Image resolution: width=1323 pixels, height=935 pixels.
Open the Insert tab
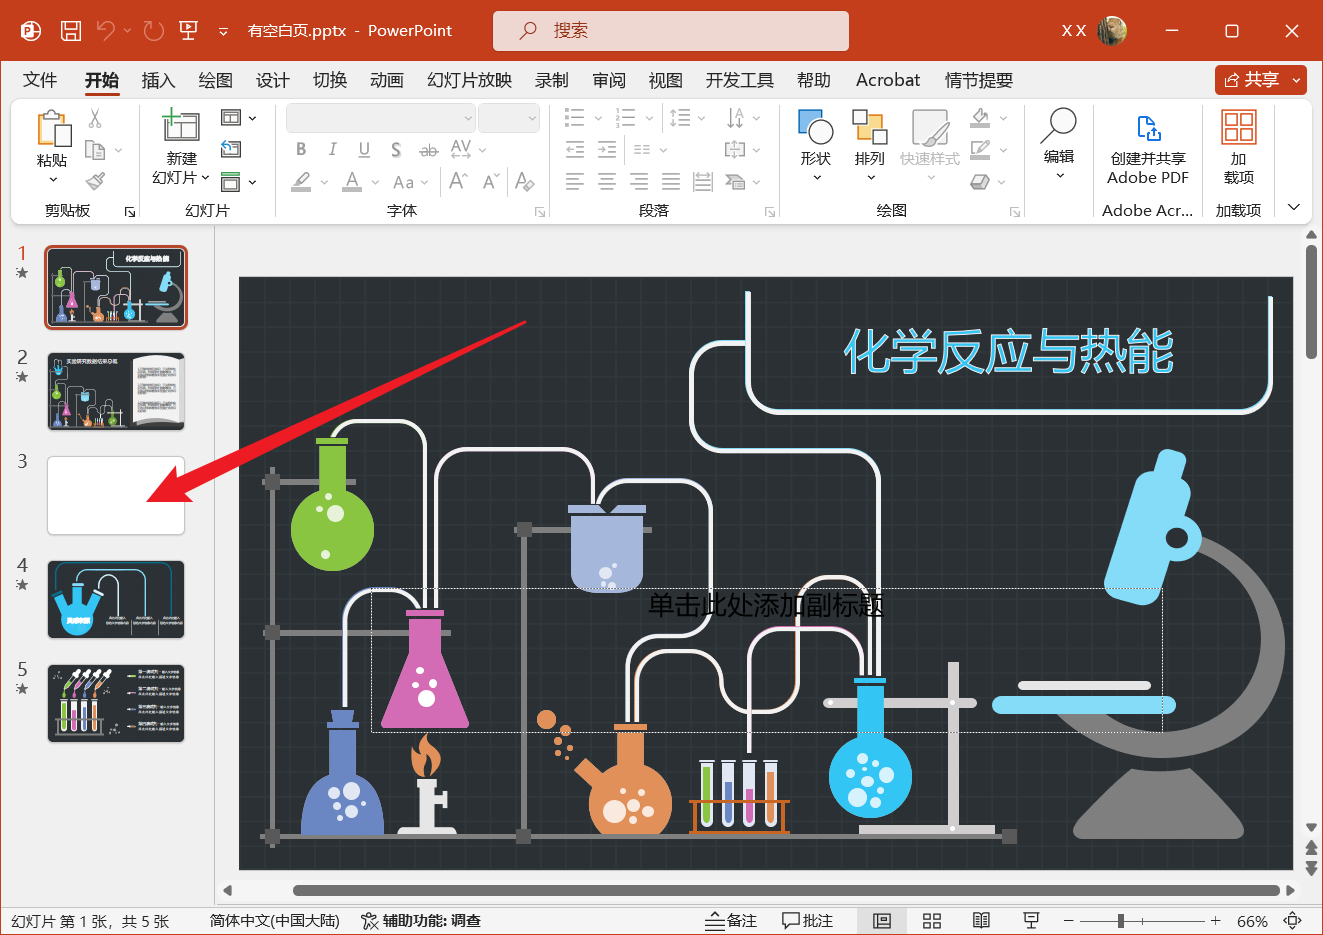tap(158, 81)
